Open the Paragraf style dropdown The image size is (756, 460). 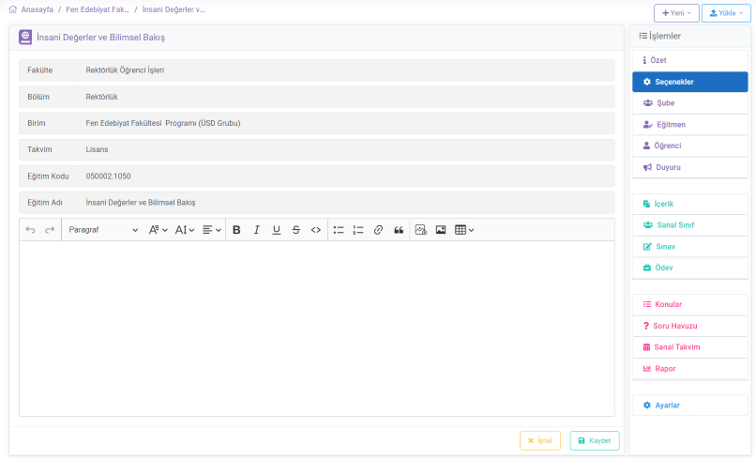click(x=103, y=230)
